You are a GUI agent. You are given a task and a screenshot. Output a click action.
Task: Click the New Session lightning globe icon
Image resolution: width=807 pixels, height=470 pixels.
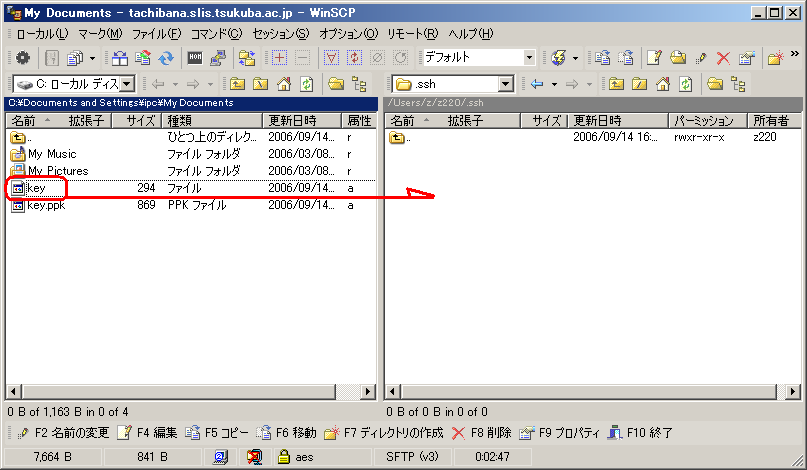(x=559, y=58)
